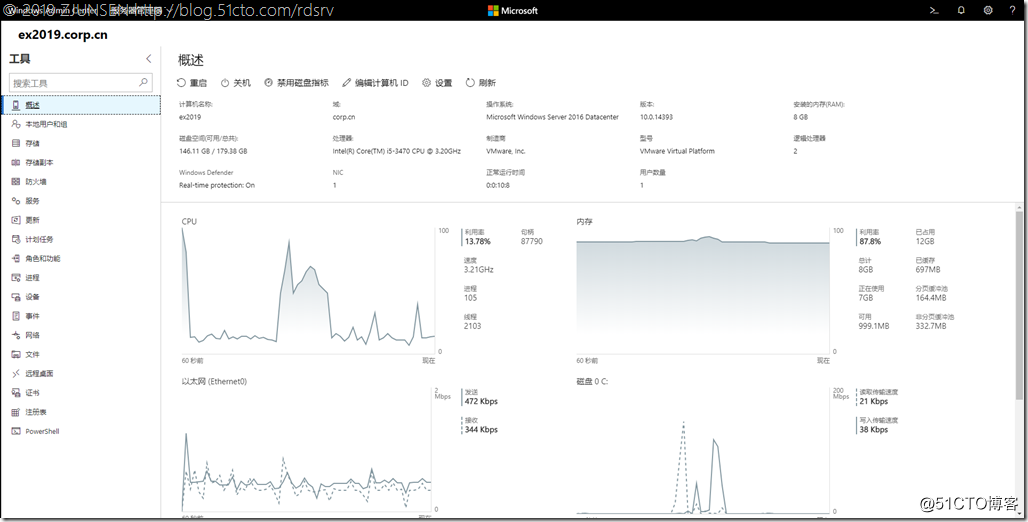This screenshot has height=522, width=1028.
Task: Open the PowerShell script icon in the top bar
Action: click(x=934, y=10)
